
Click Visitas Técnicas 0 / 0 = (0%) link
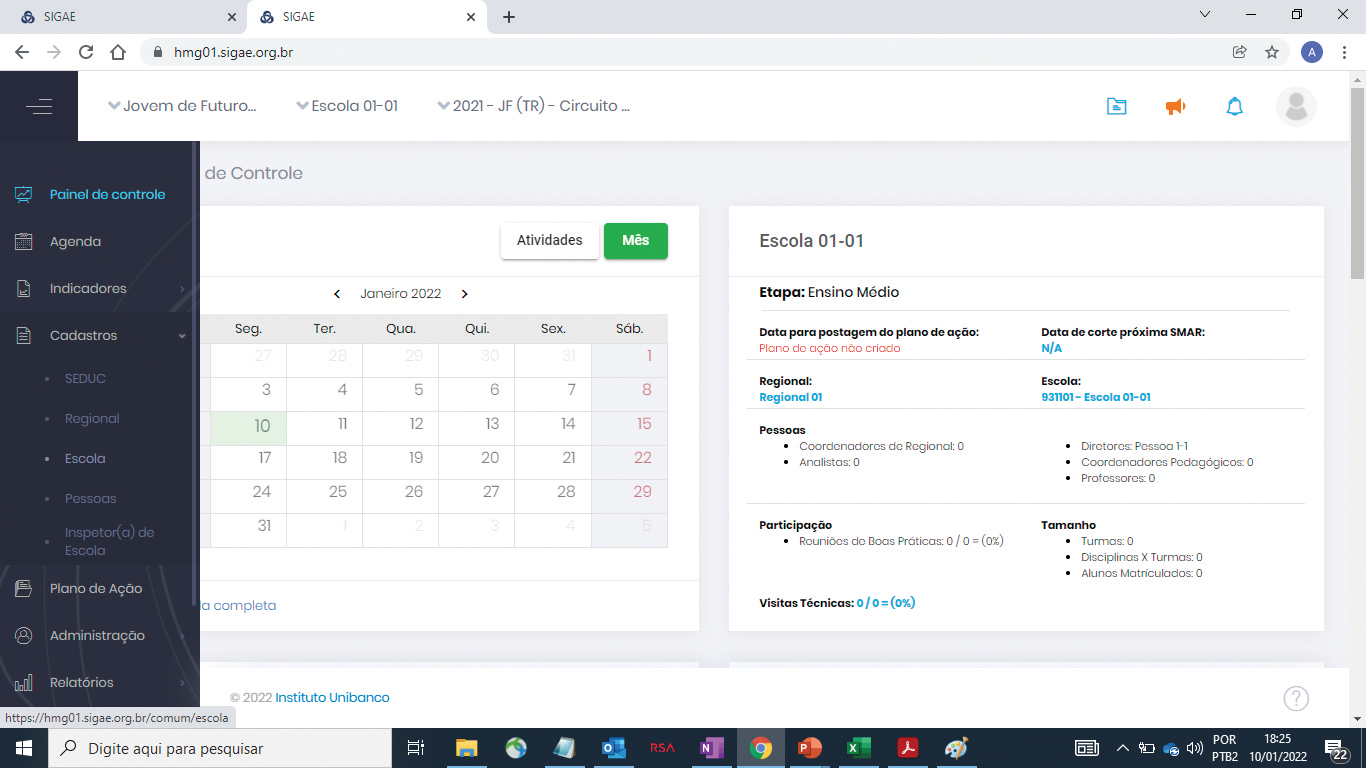tap(886, 603)
